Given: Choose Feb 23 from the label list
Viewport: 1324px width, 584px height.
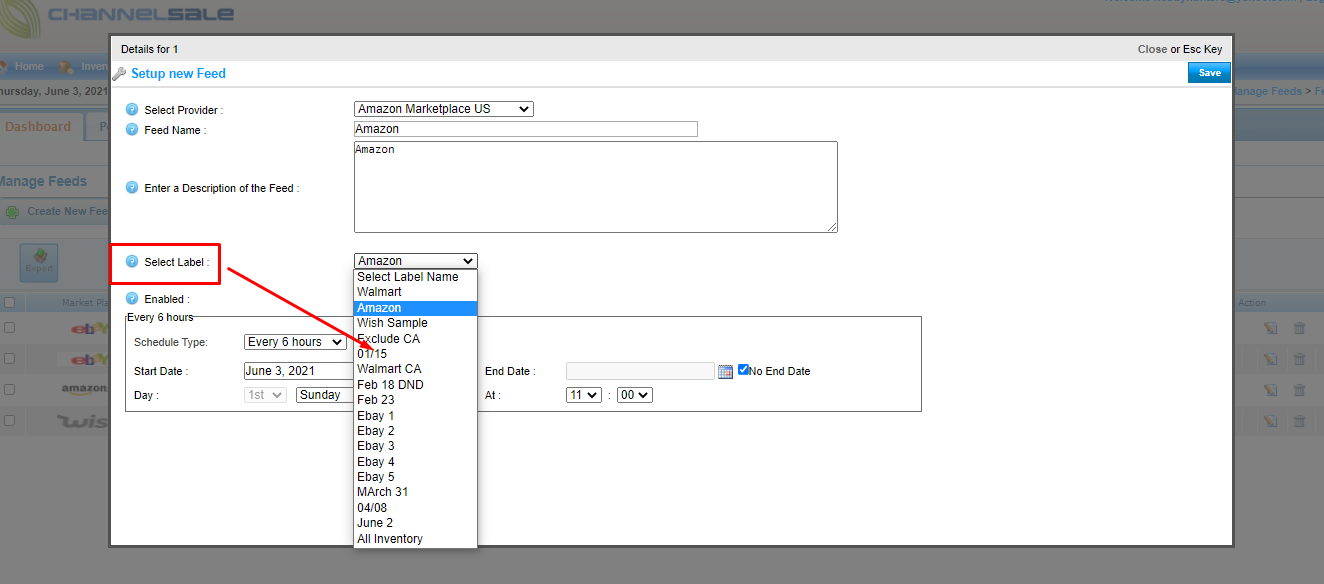Looking at the screenshot, I should point(416,400).
